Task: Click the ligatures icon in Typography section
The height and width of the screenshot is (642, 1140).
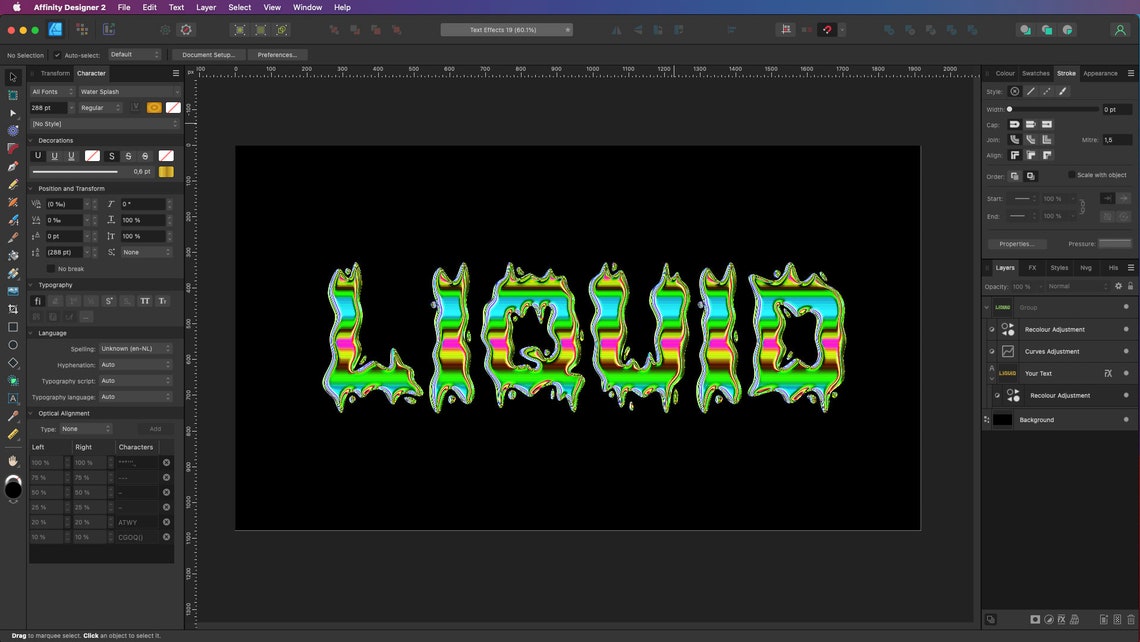Action: click(37, 300)
